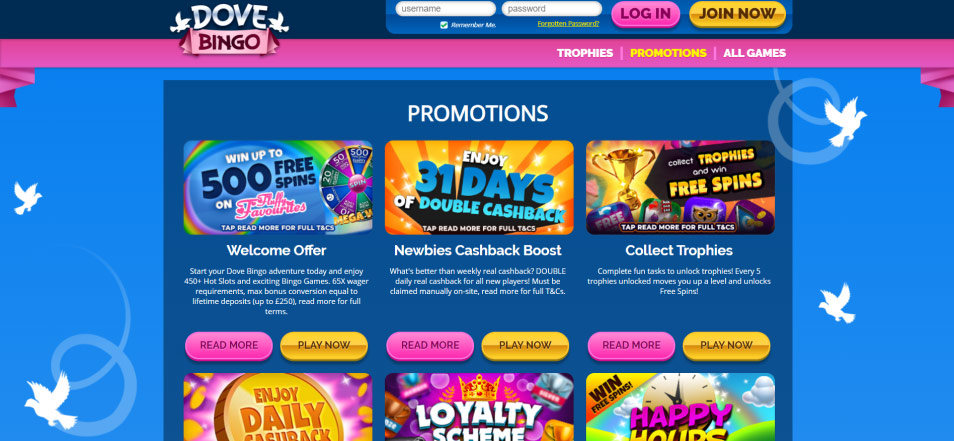954x441 pixels.
Task: Open the Forgotten Password link
Action: tap(568, 24)
